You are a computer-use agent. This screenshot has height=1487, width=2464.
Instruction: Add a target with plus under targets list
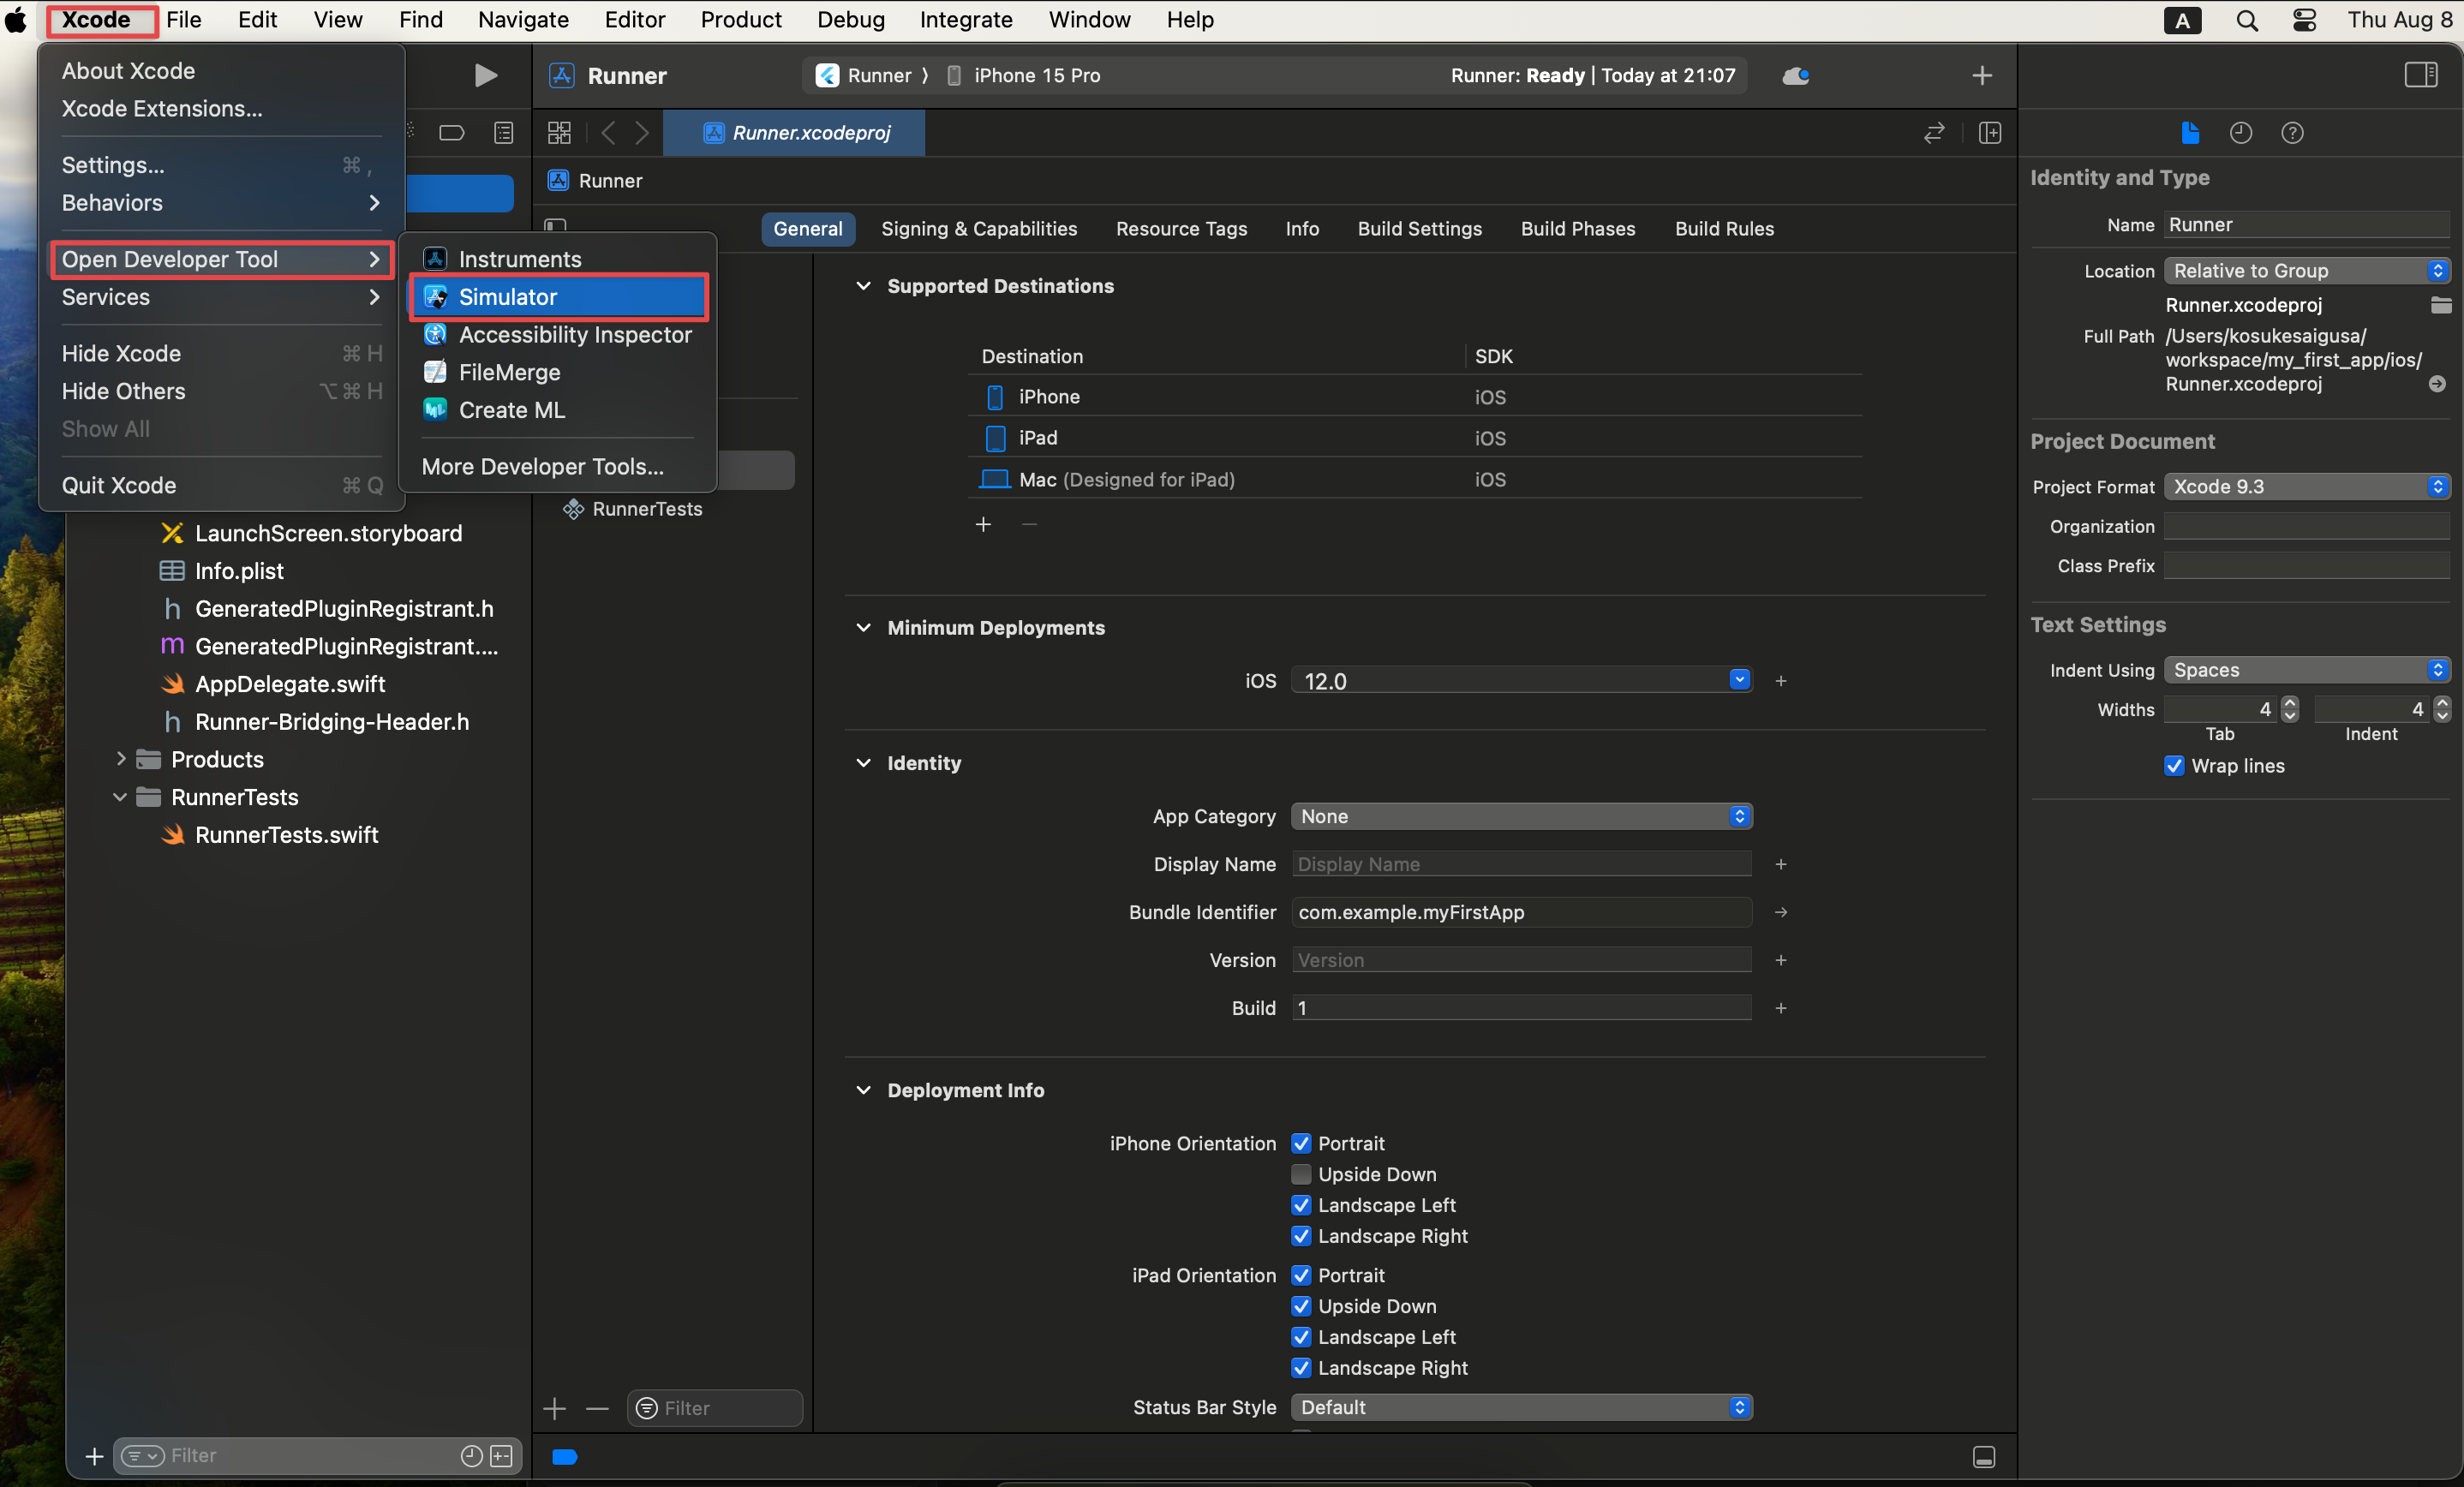click(x=554, y=1408)
